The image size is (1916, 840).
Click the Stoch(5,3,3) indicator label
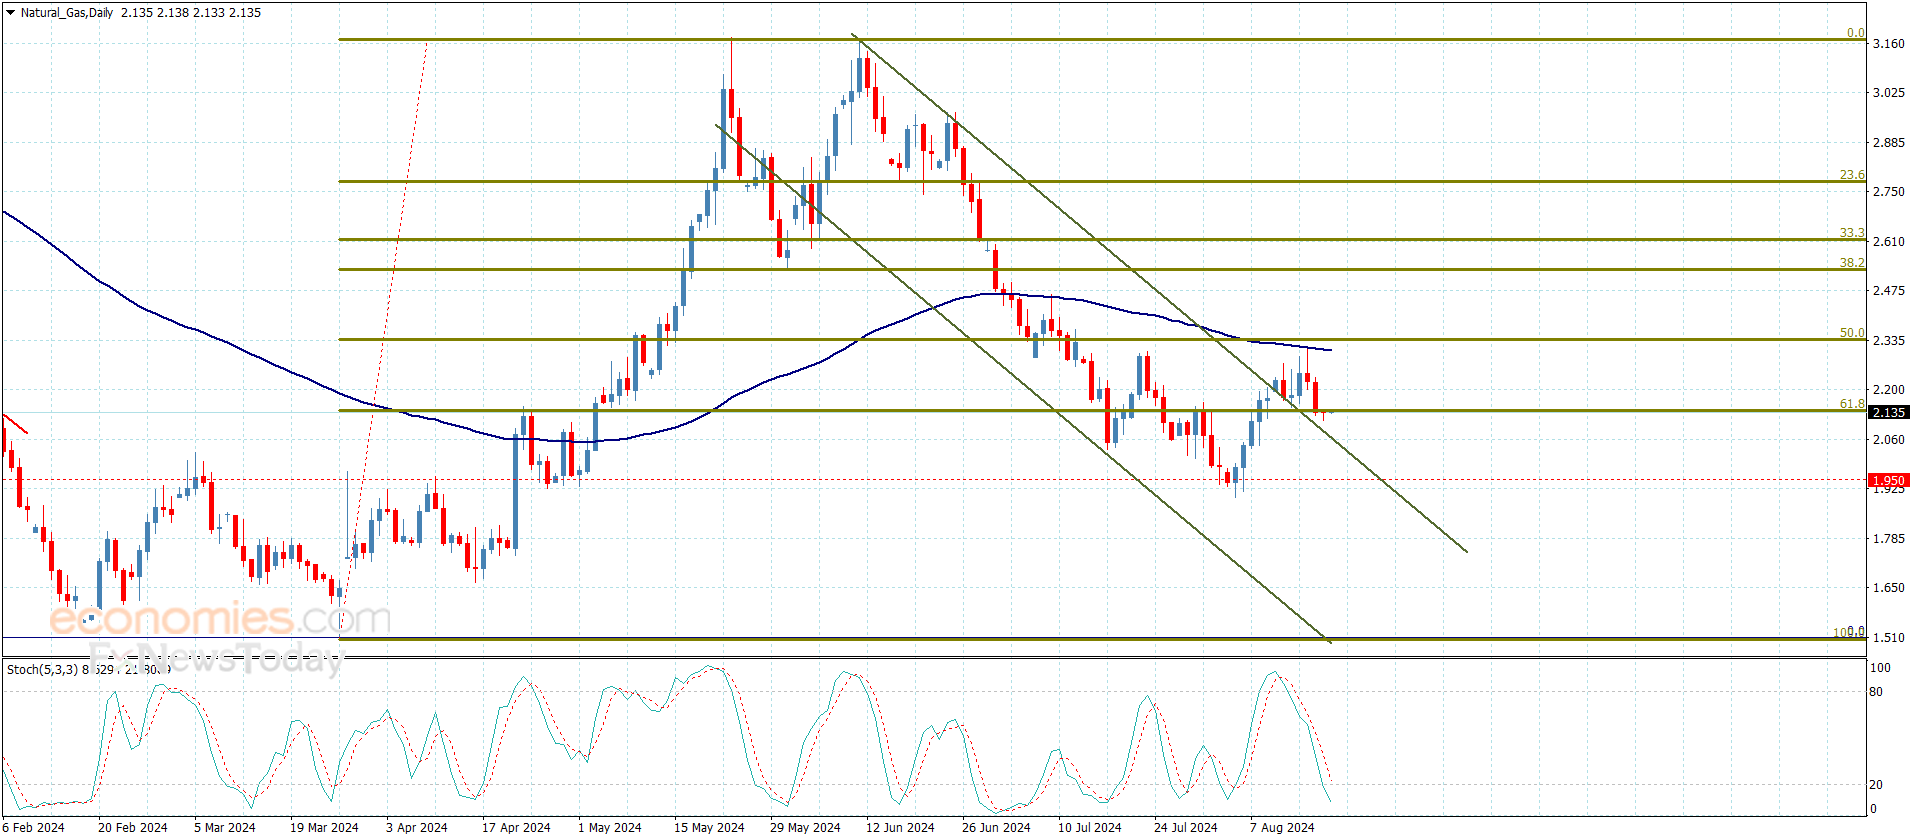(x=42, y=669)
